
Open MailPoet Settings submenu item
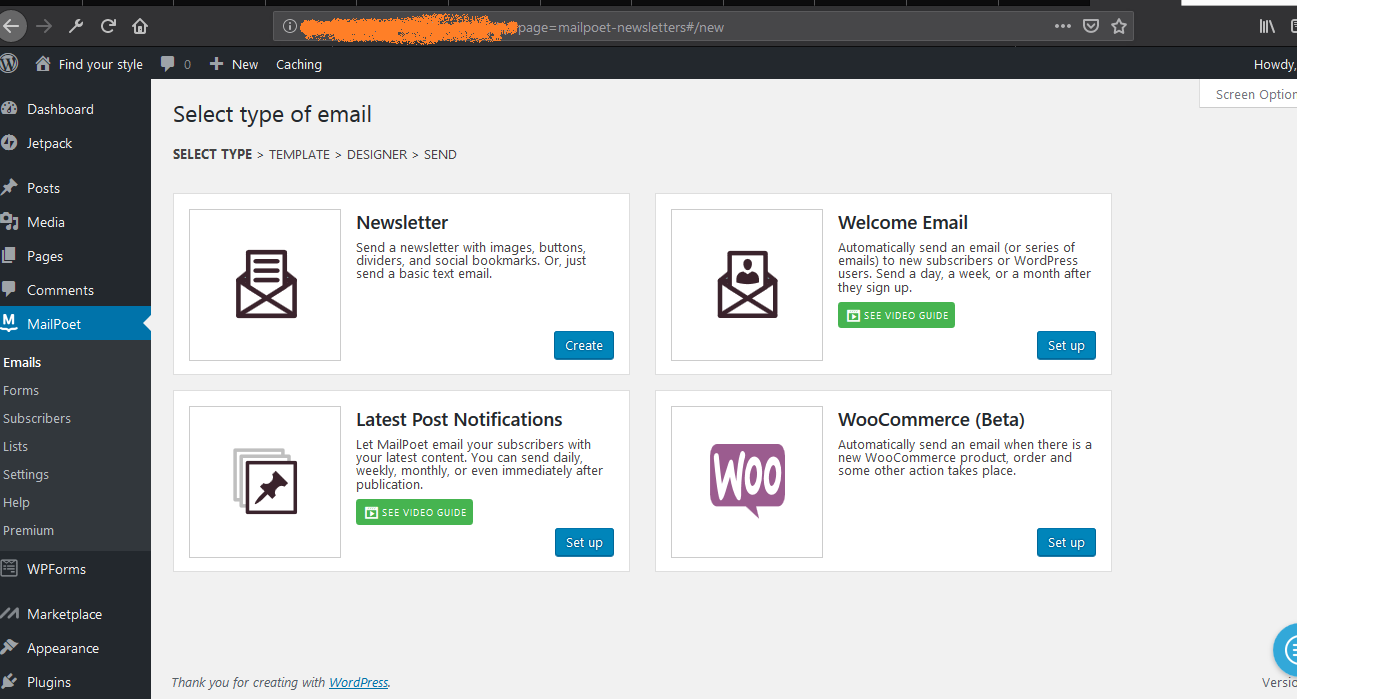click(x=26, y=474)
